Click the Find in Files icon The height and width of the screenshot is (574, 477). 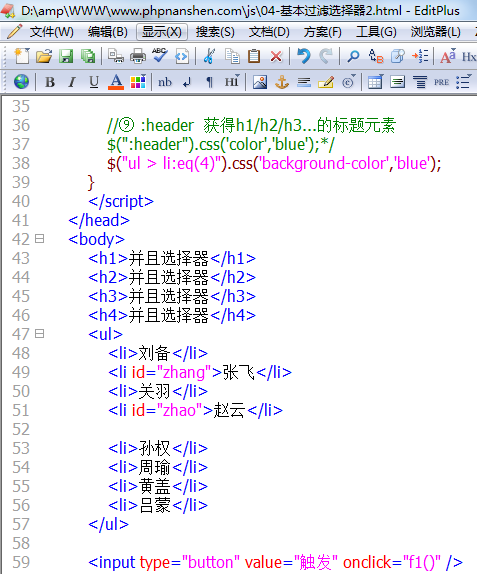click(x=398, y=56)
